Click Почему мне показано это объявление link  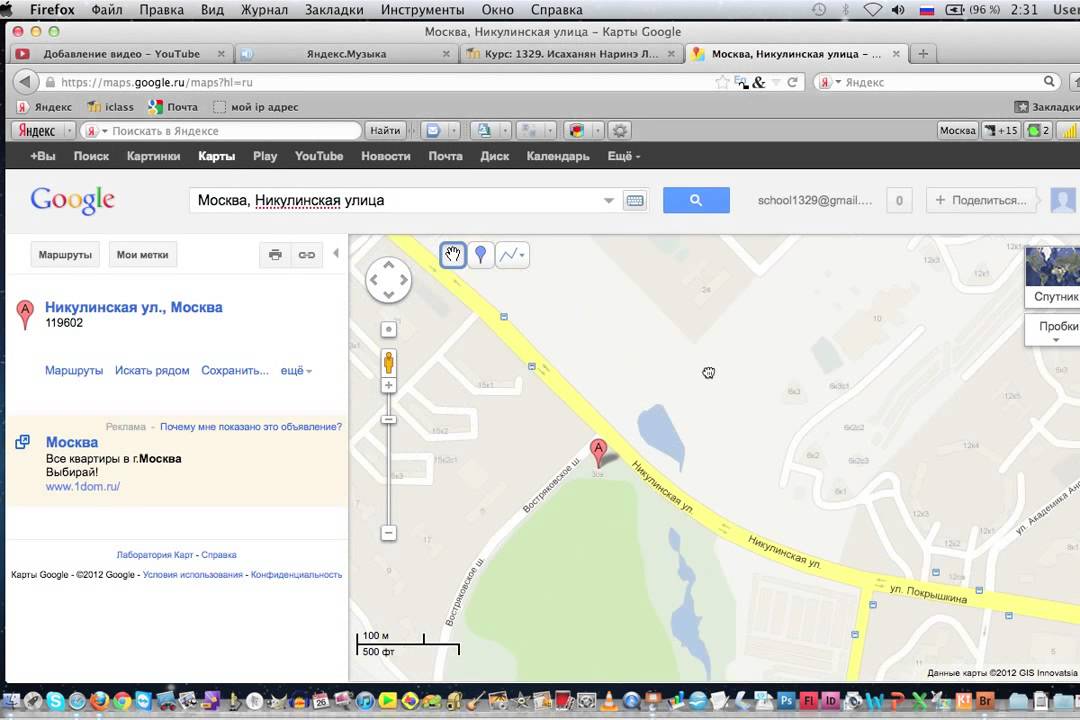tap(251, 427)
